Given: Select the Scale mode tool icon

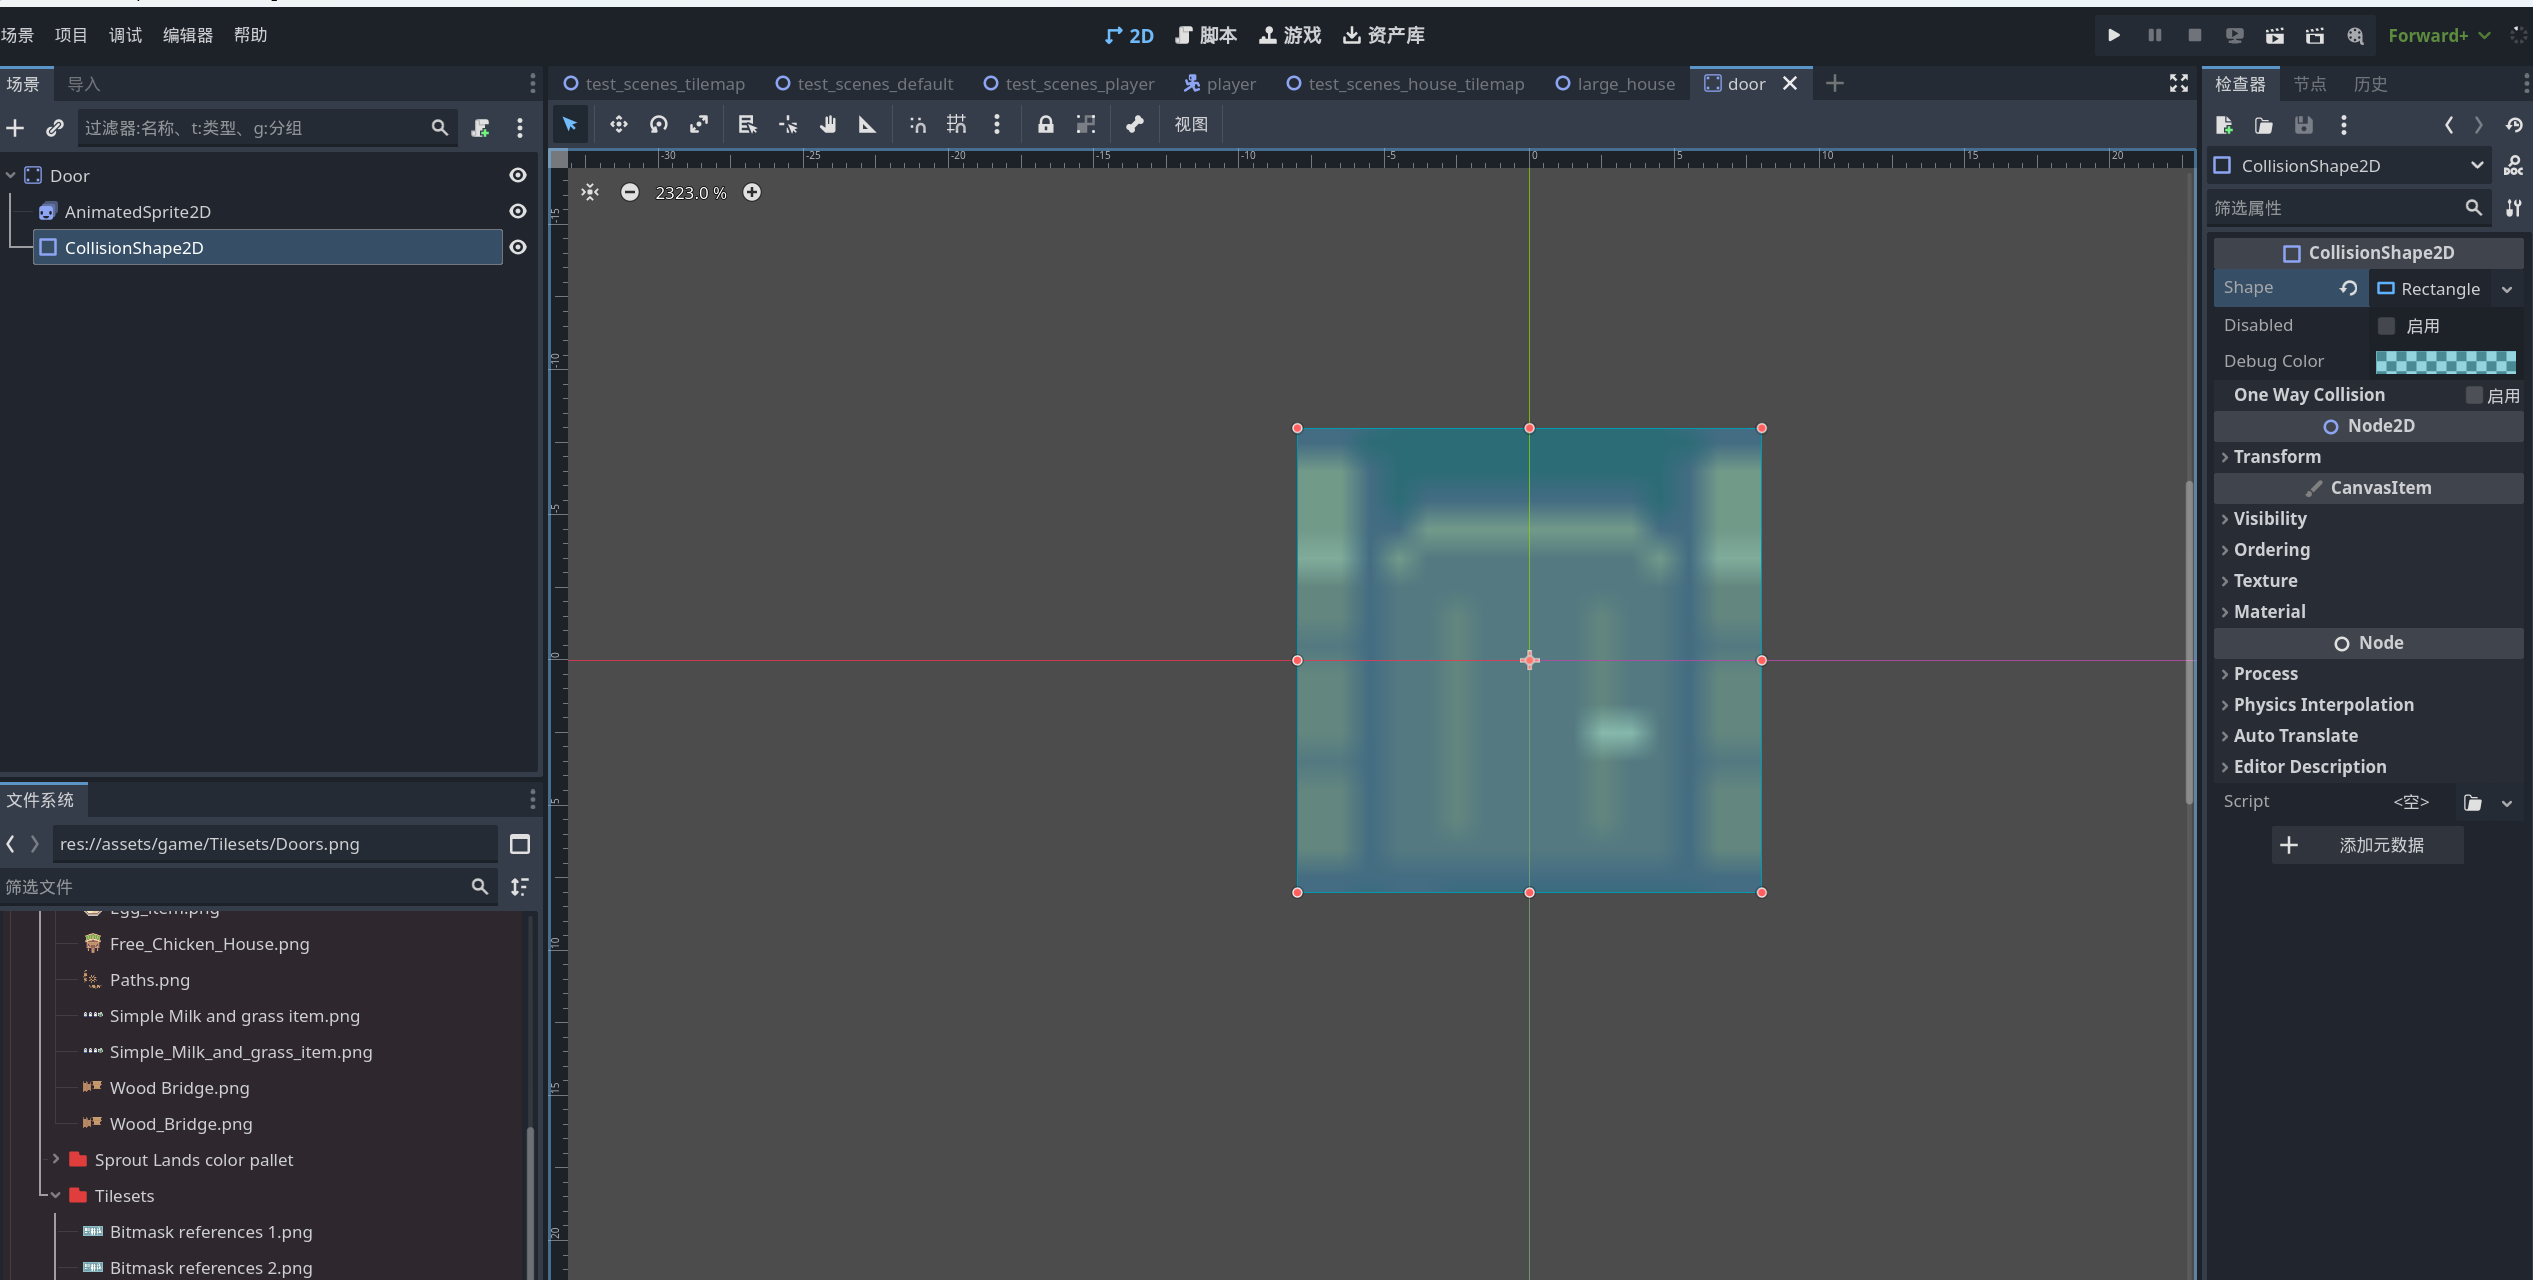Looking at the screenshot, I should pyautogui.click(x=699, y=124).
